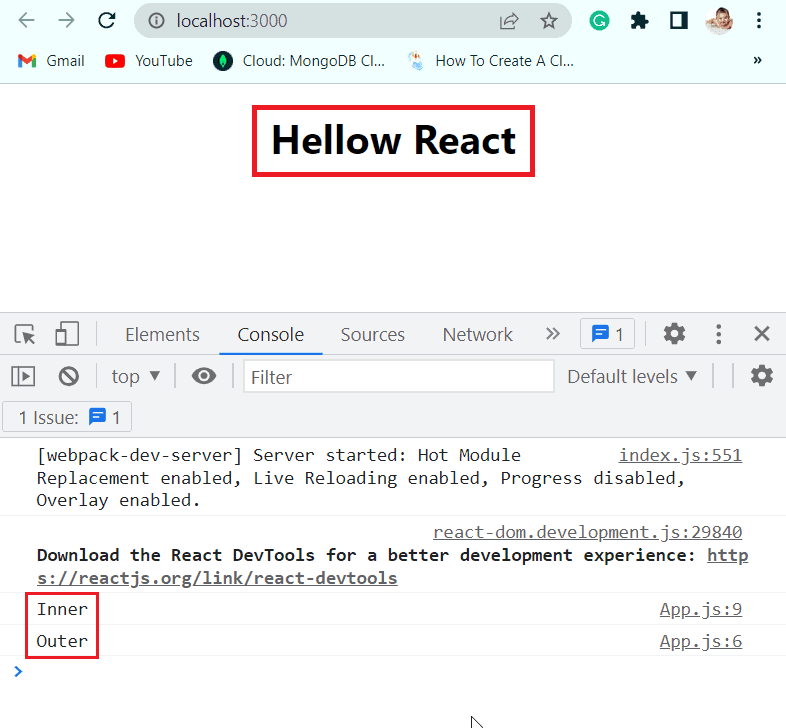Select the Console tab
This screenshot has height=728, width=786.
271,334
